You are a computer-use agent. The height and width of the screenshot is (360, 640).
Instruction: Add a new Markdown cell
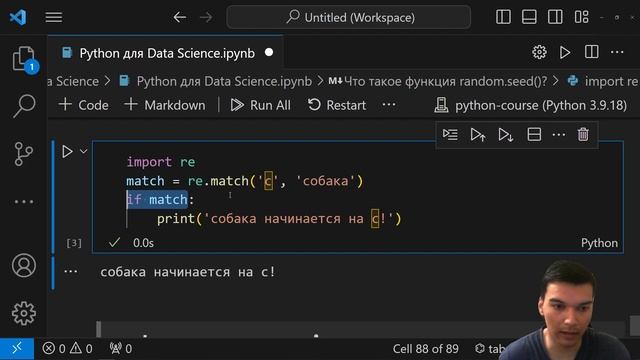pos(165,105)
